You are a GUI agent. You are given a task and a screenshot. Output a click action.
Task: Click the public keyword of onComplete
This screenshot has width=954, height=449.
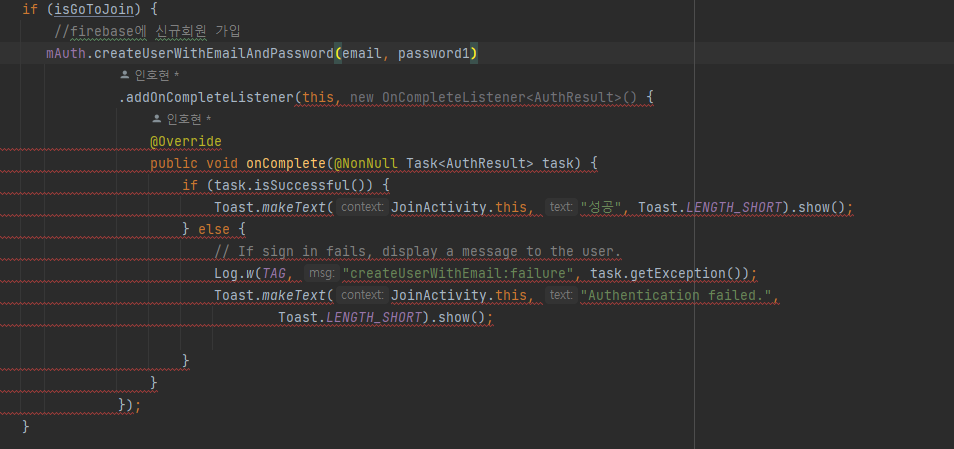pyautogui.click(x=174, y=163)
